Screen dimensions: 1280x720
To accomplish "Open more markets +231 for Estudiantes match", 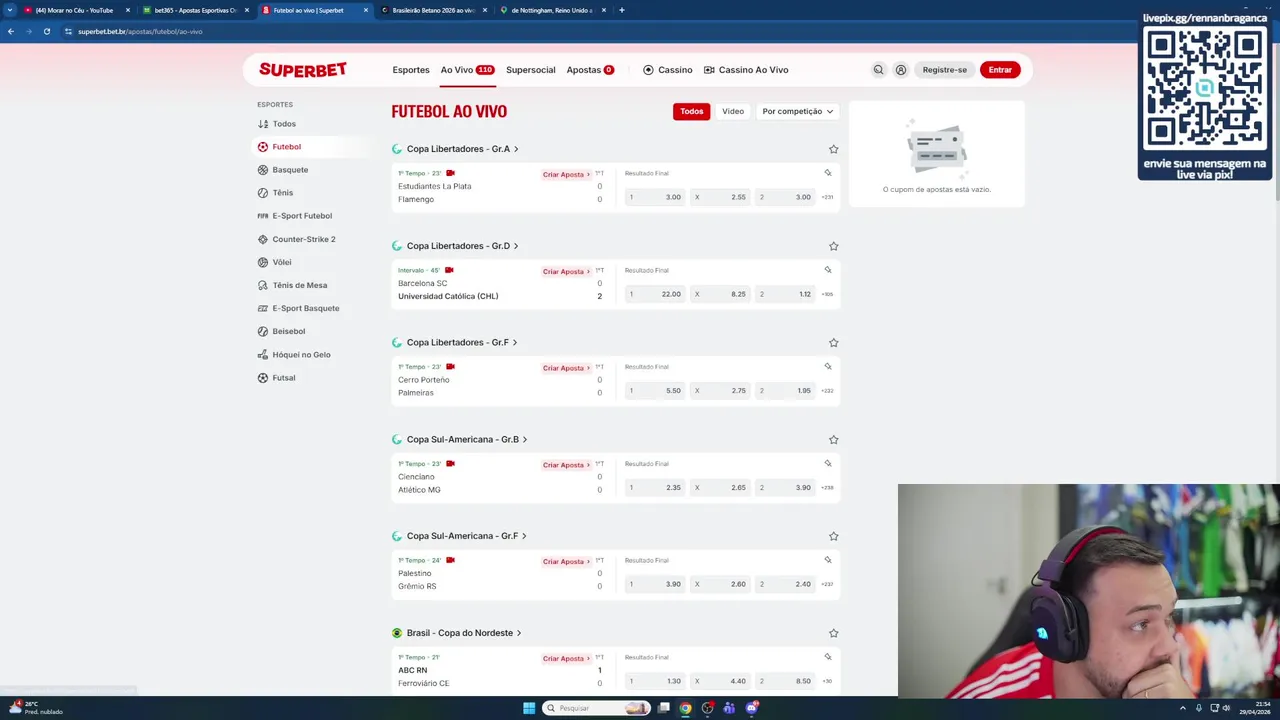I will click(x=827, y=197).
